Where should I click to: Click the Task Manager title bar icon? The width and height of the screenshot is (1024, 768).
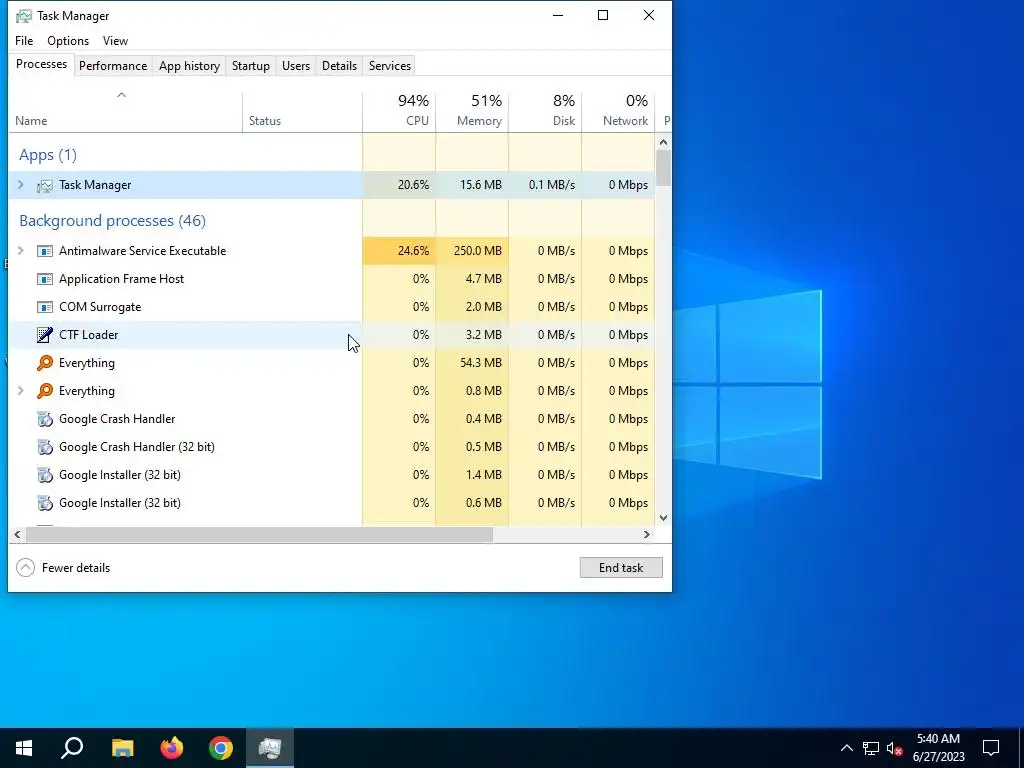point(24,16)
